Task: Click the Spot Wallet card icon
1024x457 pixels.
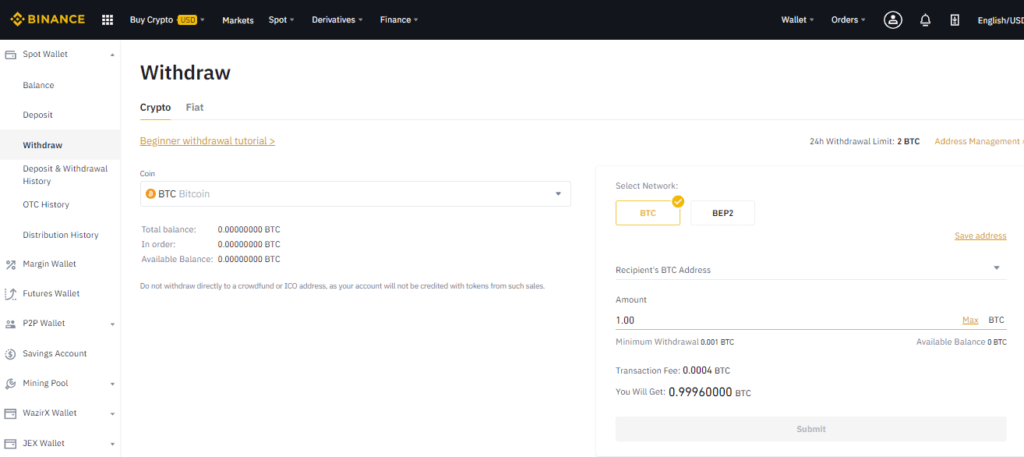Action: coord(10,55)
